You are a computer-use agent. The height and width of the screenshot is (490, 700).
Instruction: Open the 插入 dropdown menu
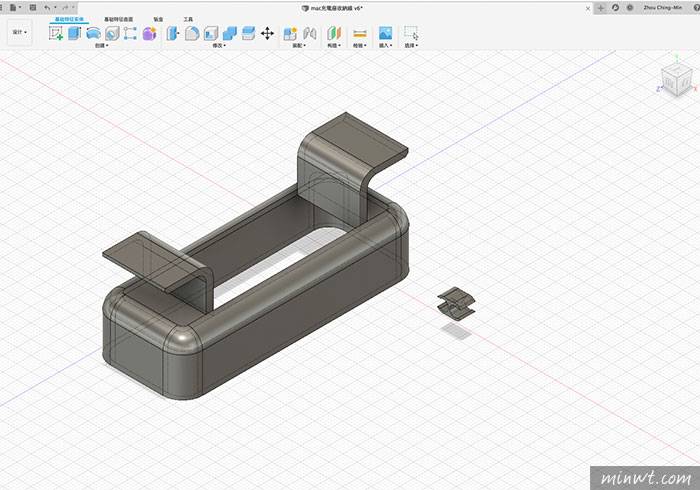385,45
